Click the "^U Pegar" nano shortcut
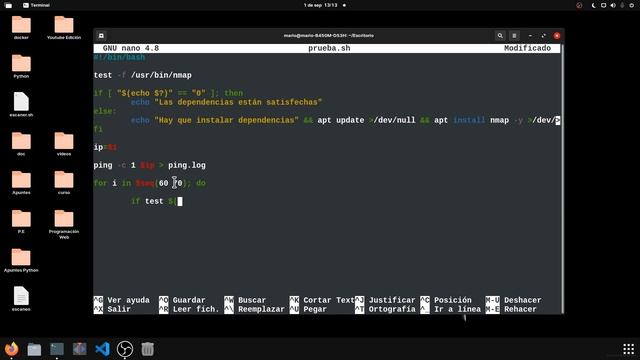640x360 pixels. pos(308,309)
